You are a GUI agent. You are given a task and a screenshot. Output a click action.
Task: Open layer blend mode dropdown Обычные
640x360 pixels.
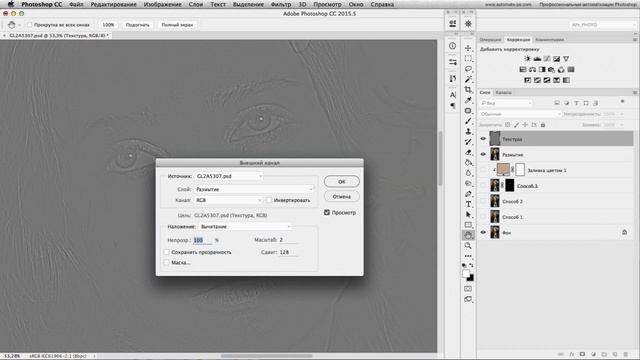click(x=520, y=114)
